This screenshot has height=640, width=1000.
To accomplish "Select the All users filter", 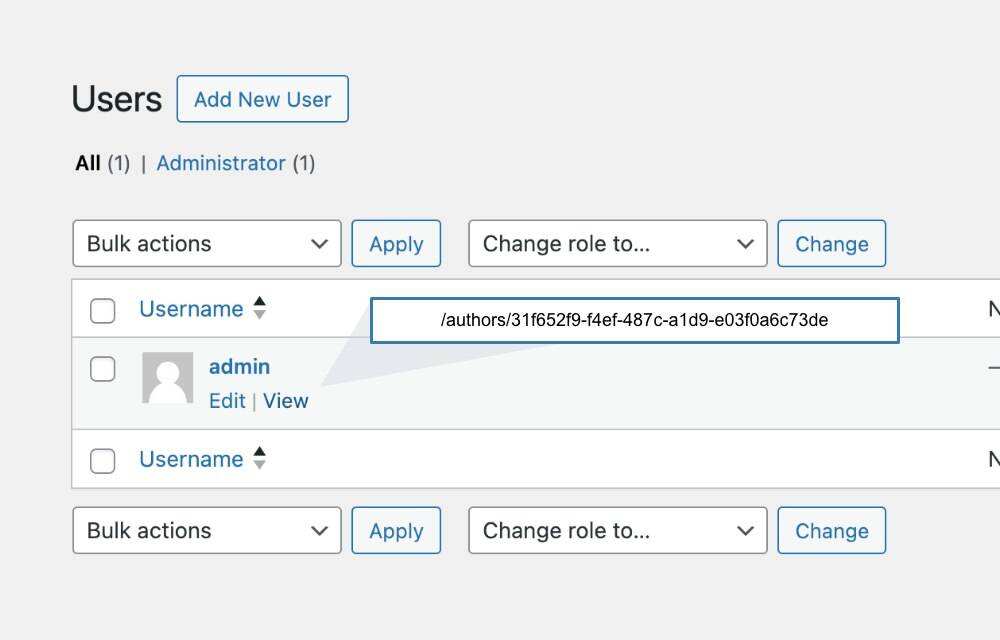I will coord(88,163).
